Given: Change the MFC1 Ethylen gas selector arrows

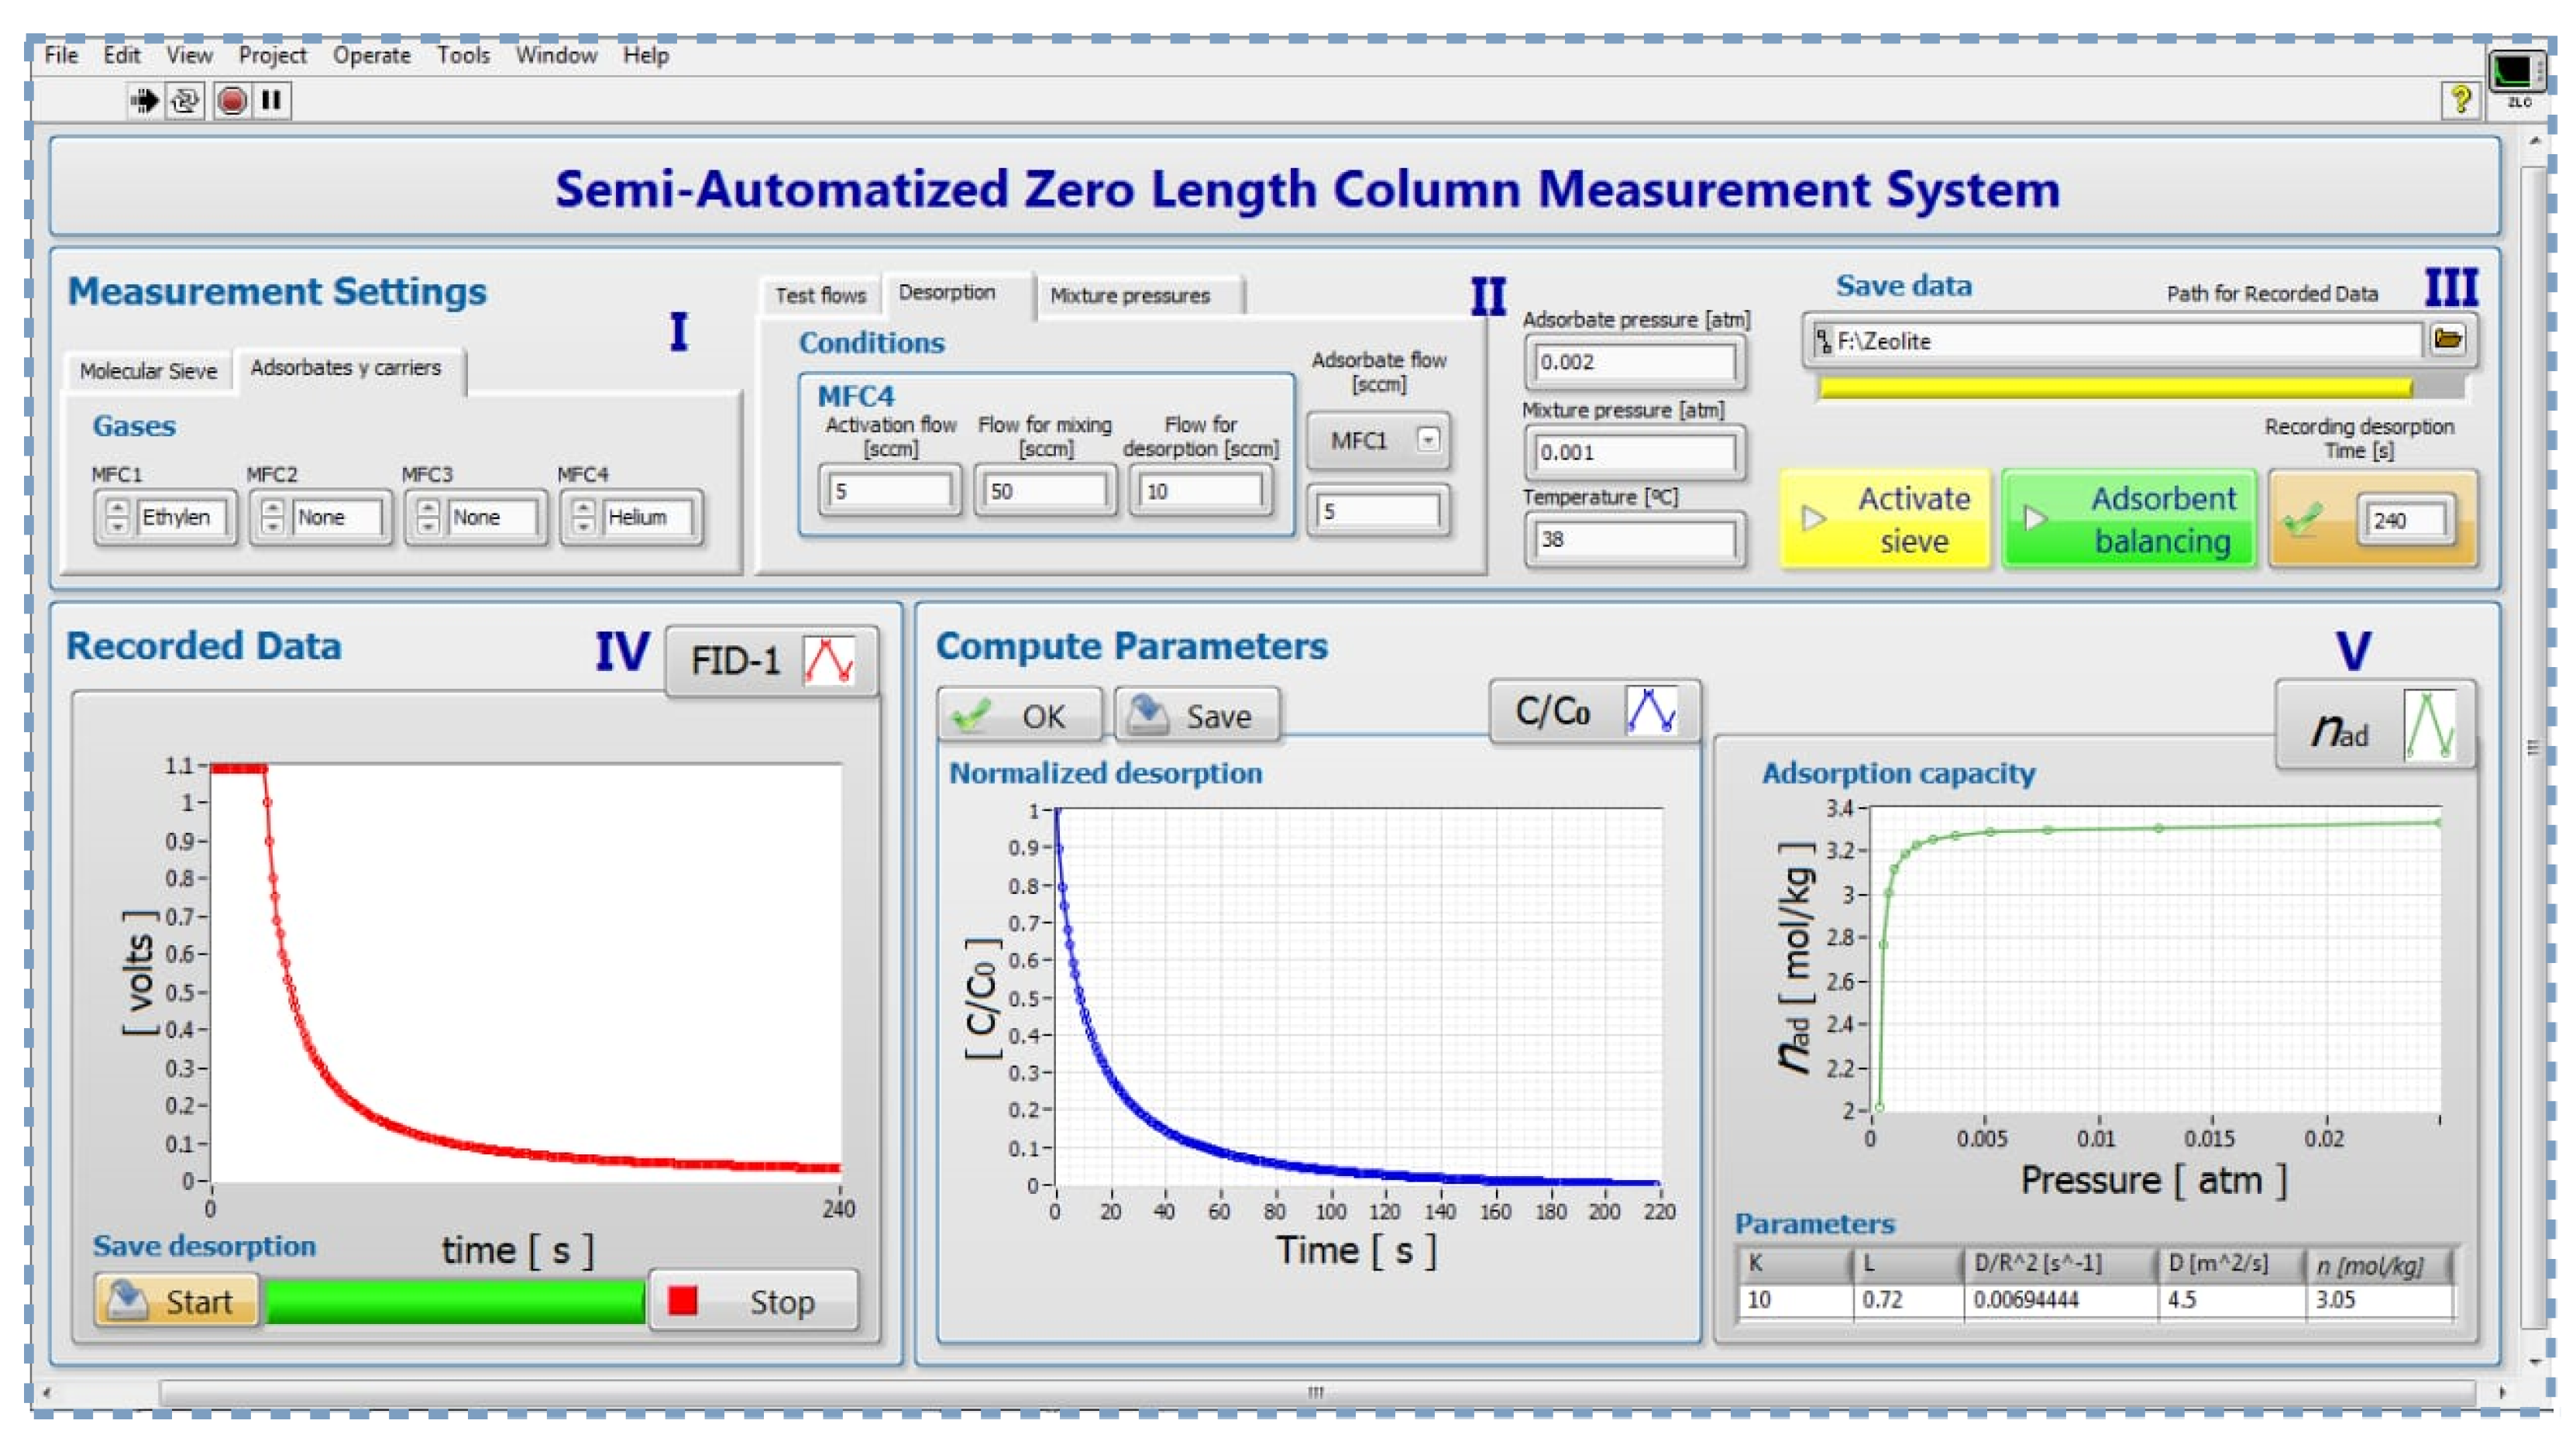Looking at the screenshot, I should coord(117,517).
